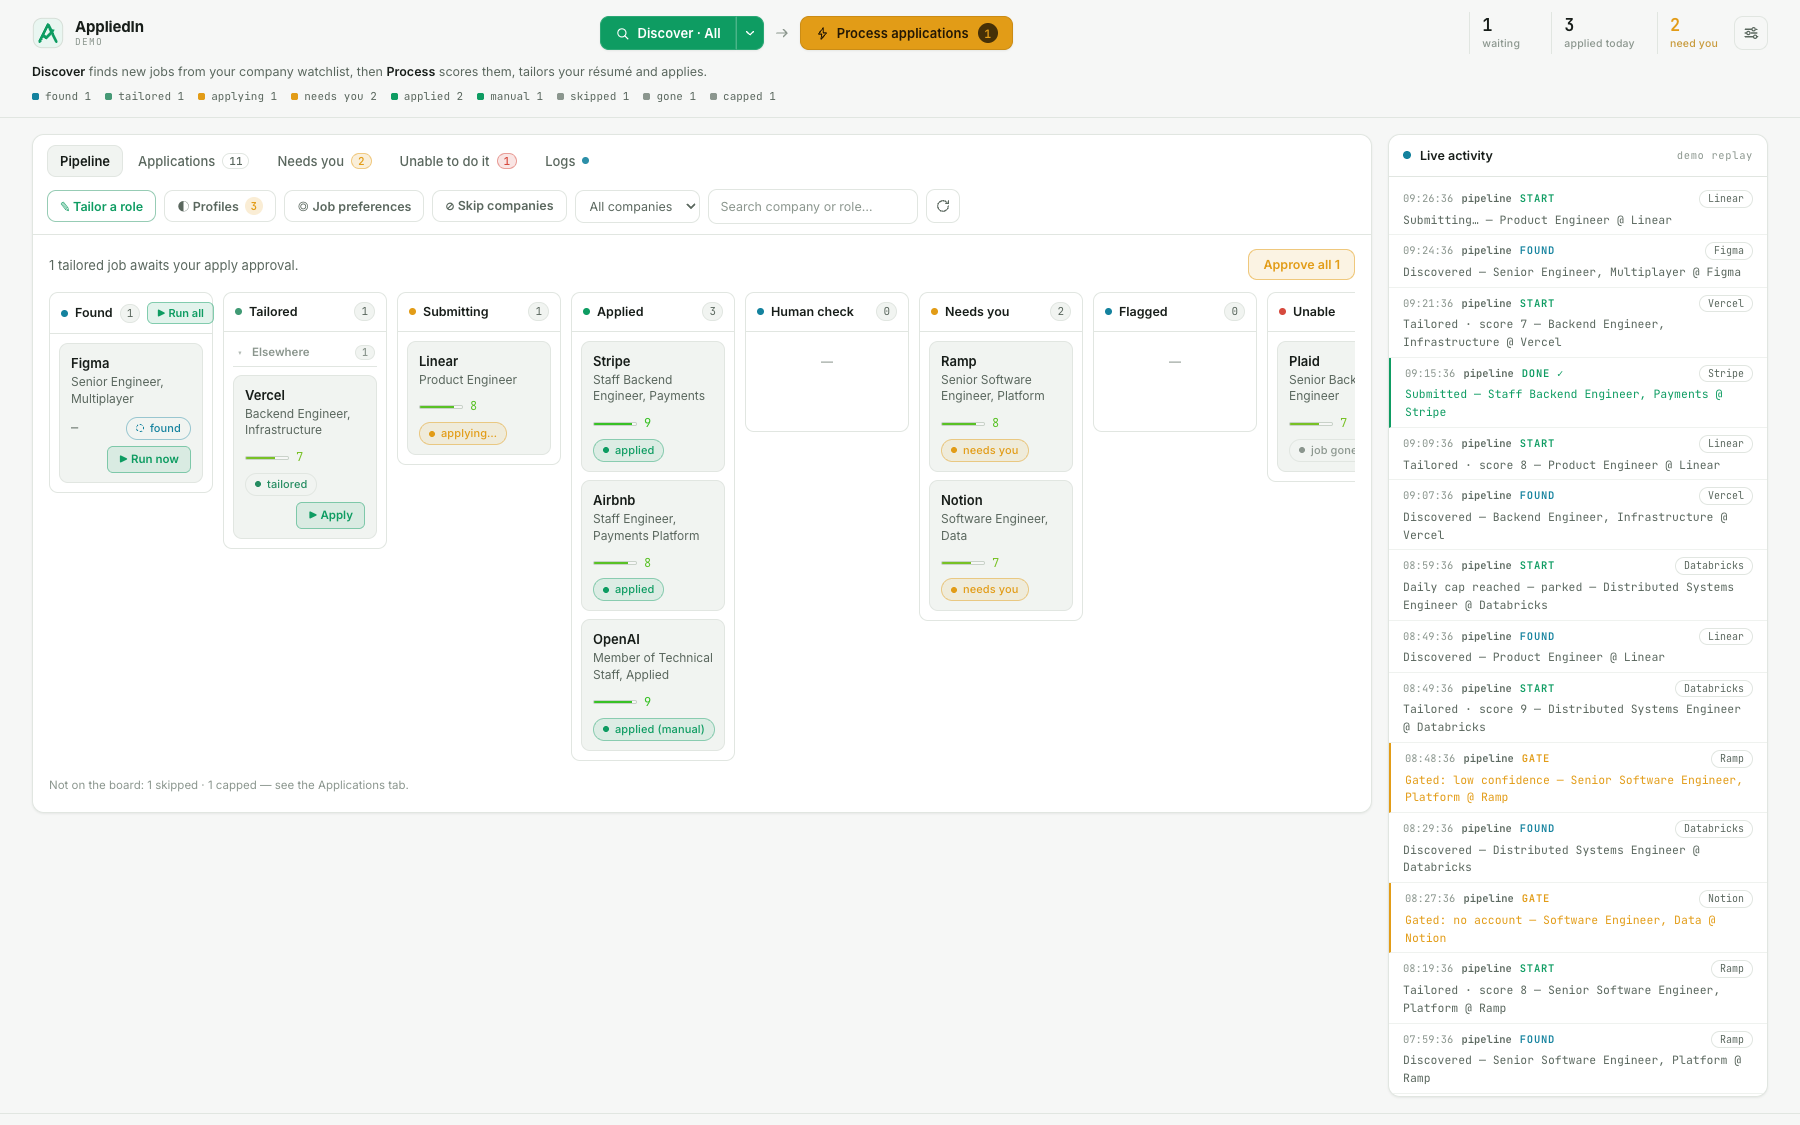This screenshot has height=1125, width=1800.
Task: Click the Submitting column header
Action: [478, 312]
